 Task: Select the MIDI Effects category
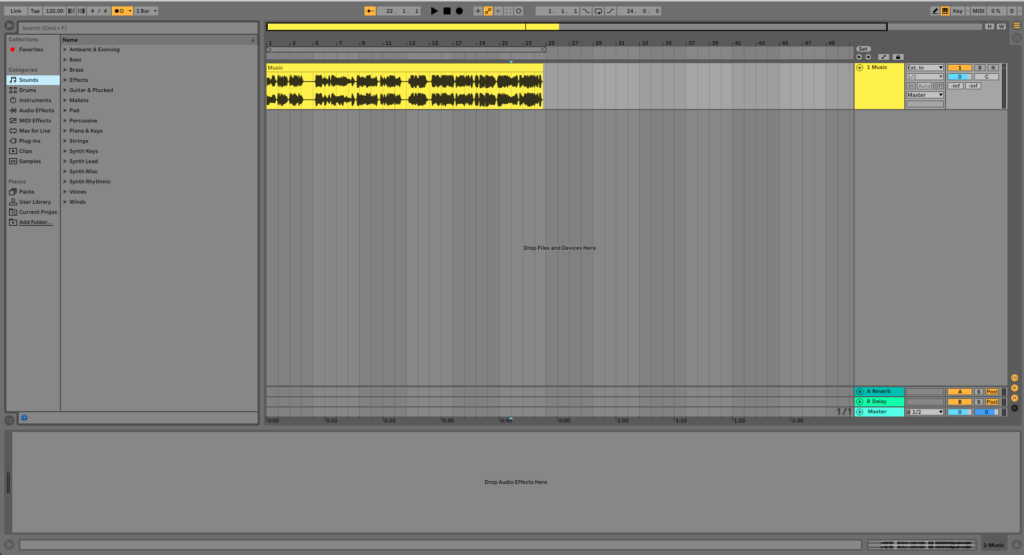click(x=35, y=121)
